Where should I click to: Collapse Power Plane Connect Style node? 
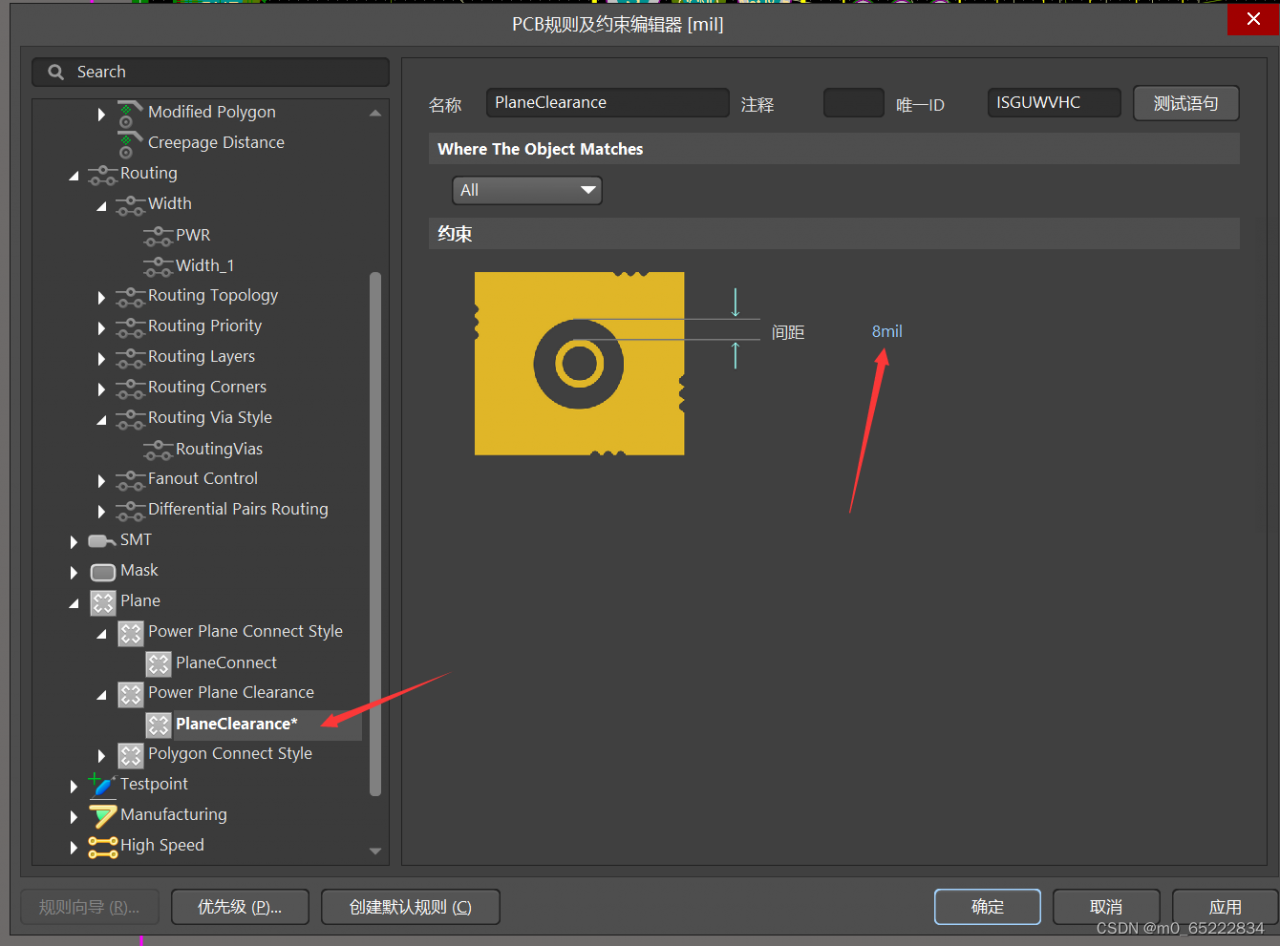click(x=102, y=634)
